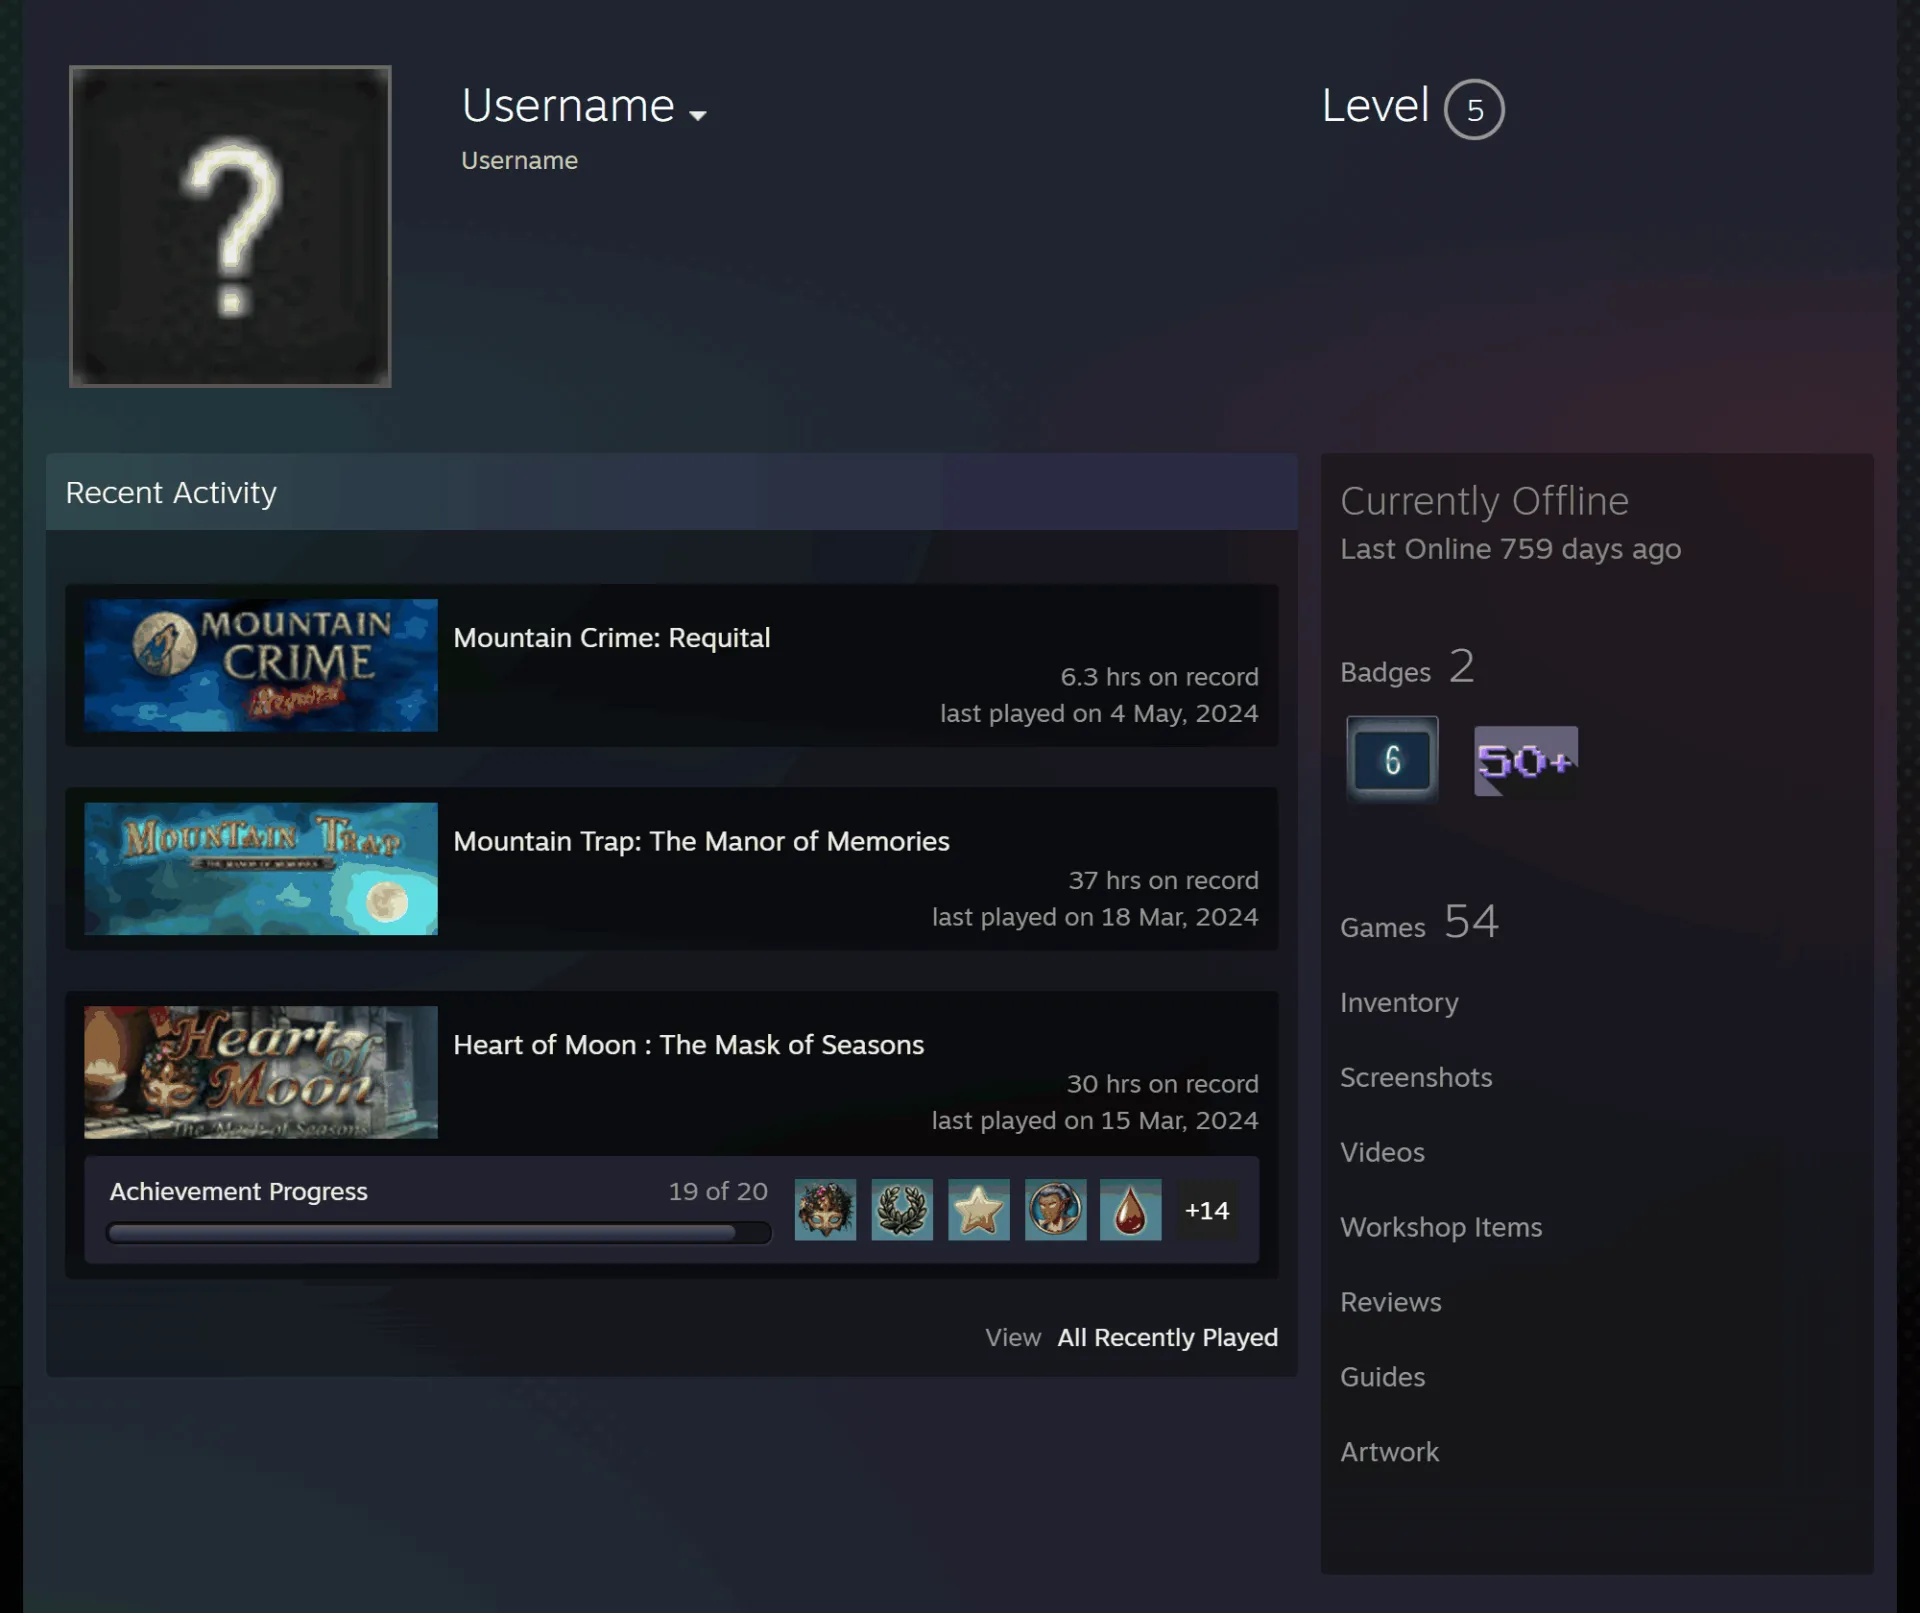Viewport: 1920px width, 1613px height.
Task: Open the Inventory page
Action: click(x=1399, y=1002)
